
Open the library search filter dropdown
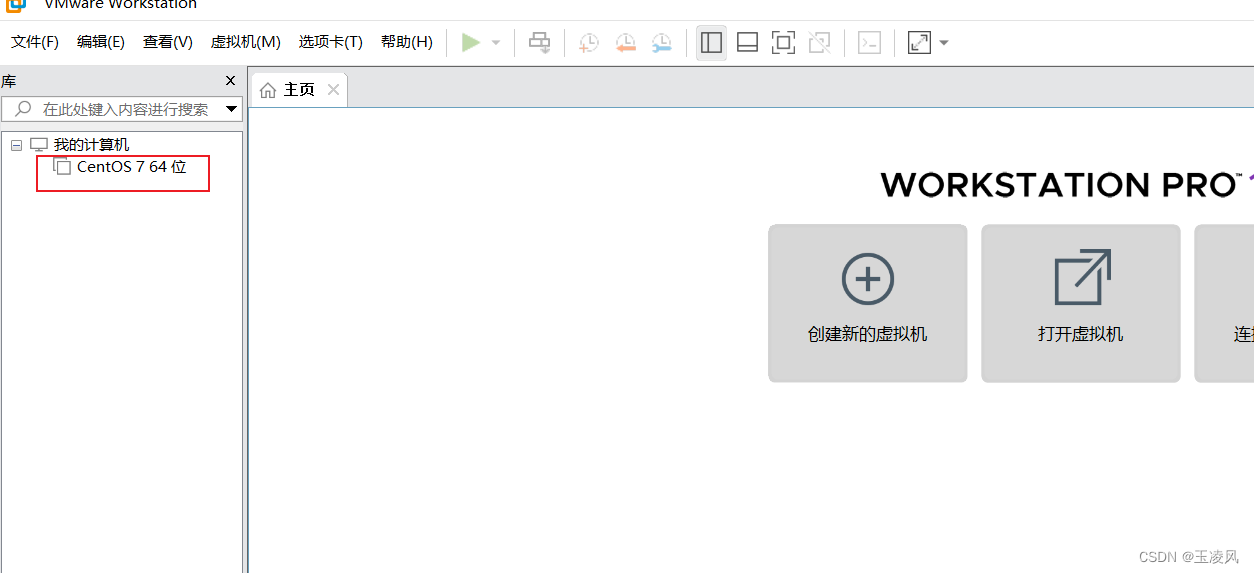(232, 109)
